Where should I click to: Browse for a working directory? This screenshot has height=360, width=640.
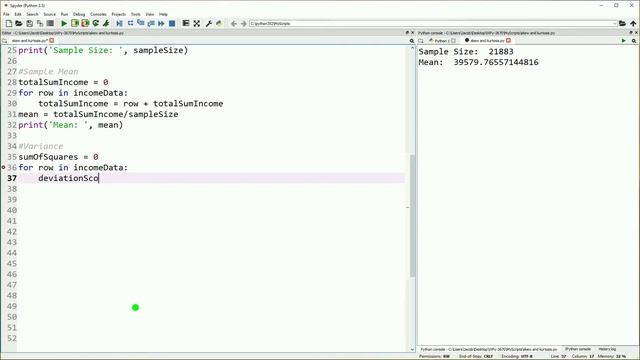pos(622,24)
